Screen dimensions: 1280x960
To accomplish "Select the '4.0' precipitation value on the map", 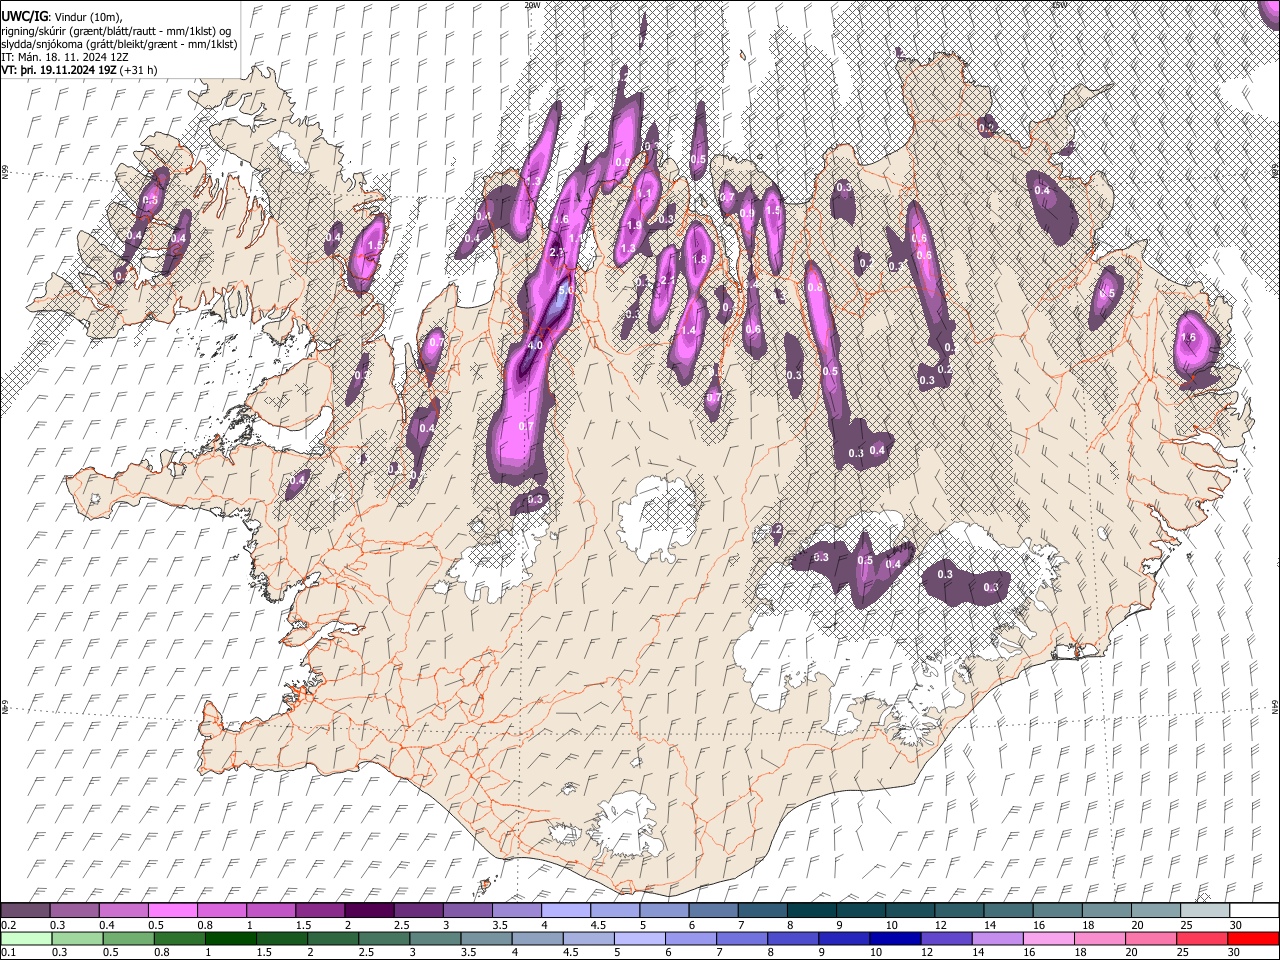I will pyautogui.click(x=535, y=345).
